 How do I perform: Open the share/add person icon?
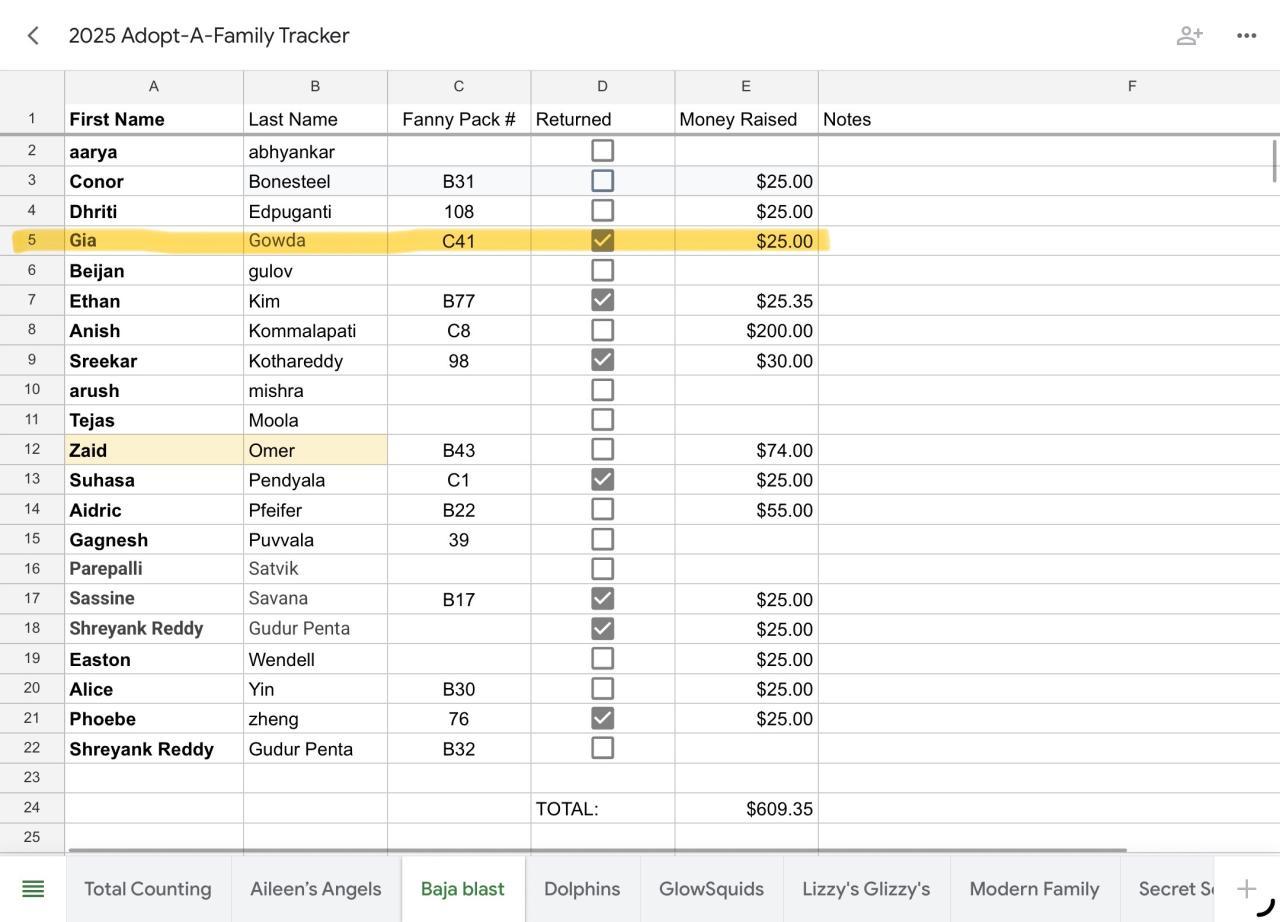pyautogui.click(x=1189, y=36)
